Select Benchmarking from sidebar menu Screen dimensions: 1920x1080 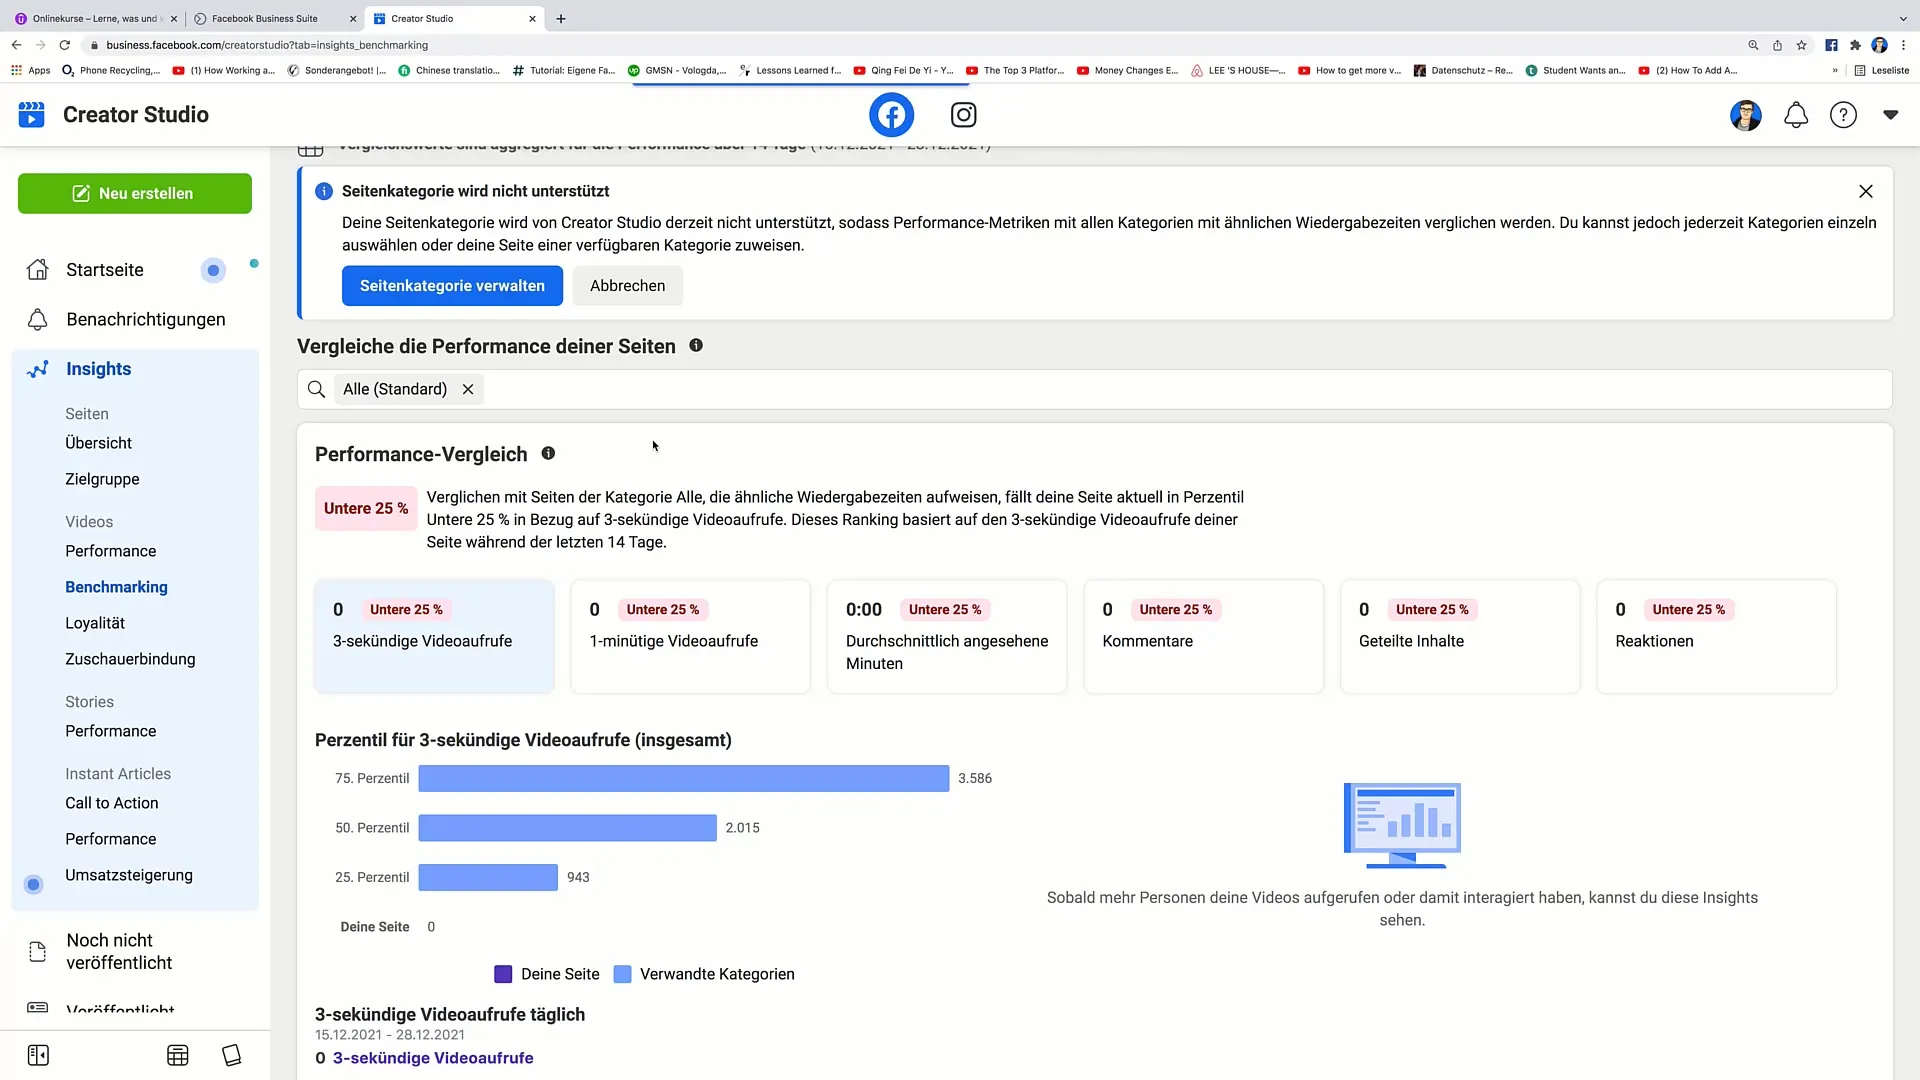click(x=116, y=585)
